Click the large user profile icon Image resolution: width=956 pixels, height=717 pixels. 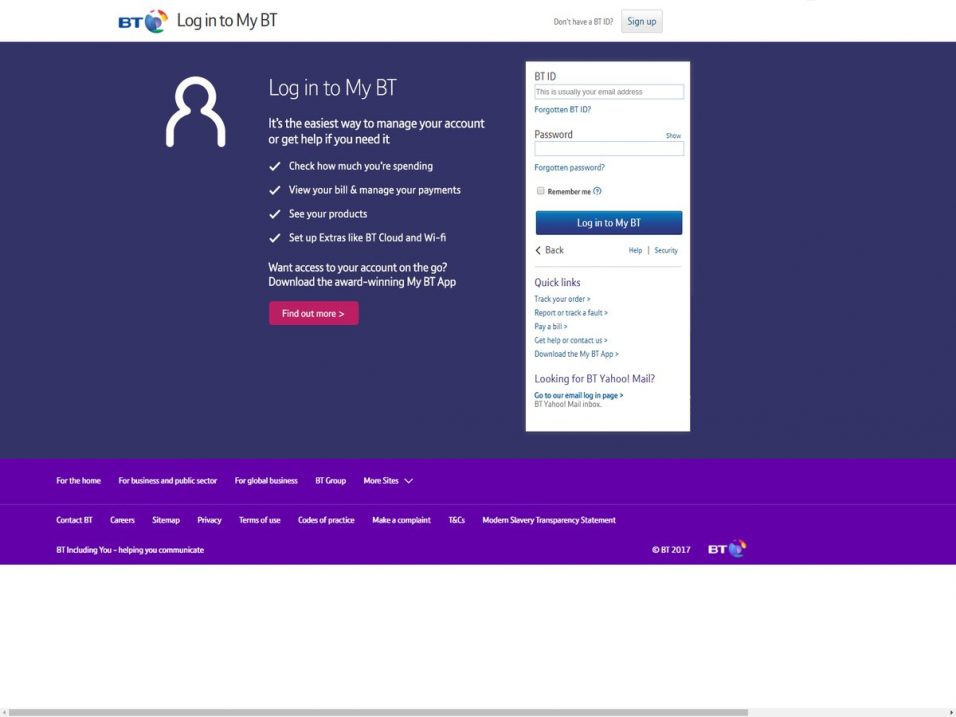click(x=195, y=112)
